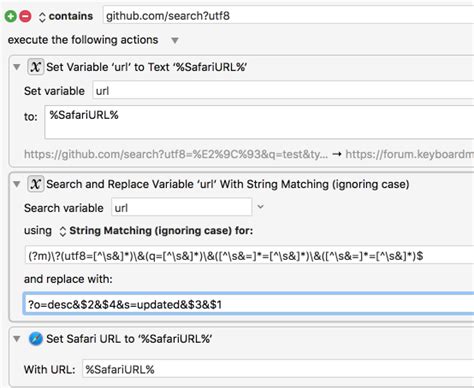Collapse the Search and Replace Variable action
474x388 pixels.
click(x=17, y=184)
